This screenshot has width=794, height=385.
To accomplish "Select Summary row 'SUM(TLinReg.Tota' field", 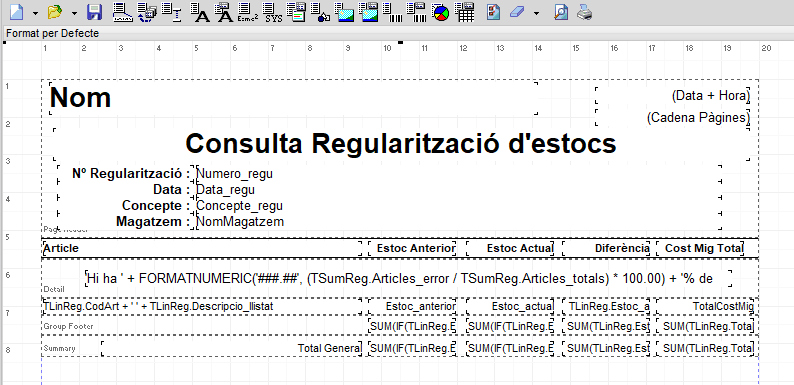I will (705, 349).
